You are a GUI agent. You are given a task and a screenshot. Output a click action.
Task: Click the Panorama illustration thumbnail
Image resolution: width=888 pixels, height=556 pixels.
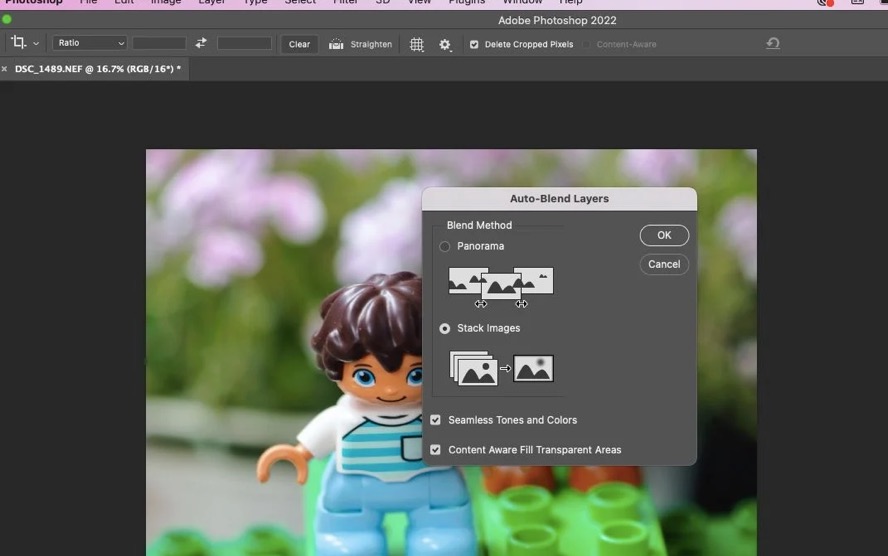pos(501,287)
